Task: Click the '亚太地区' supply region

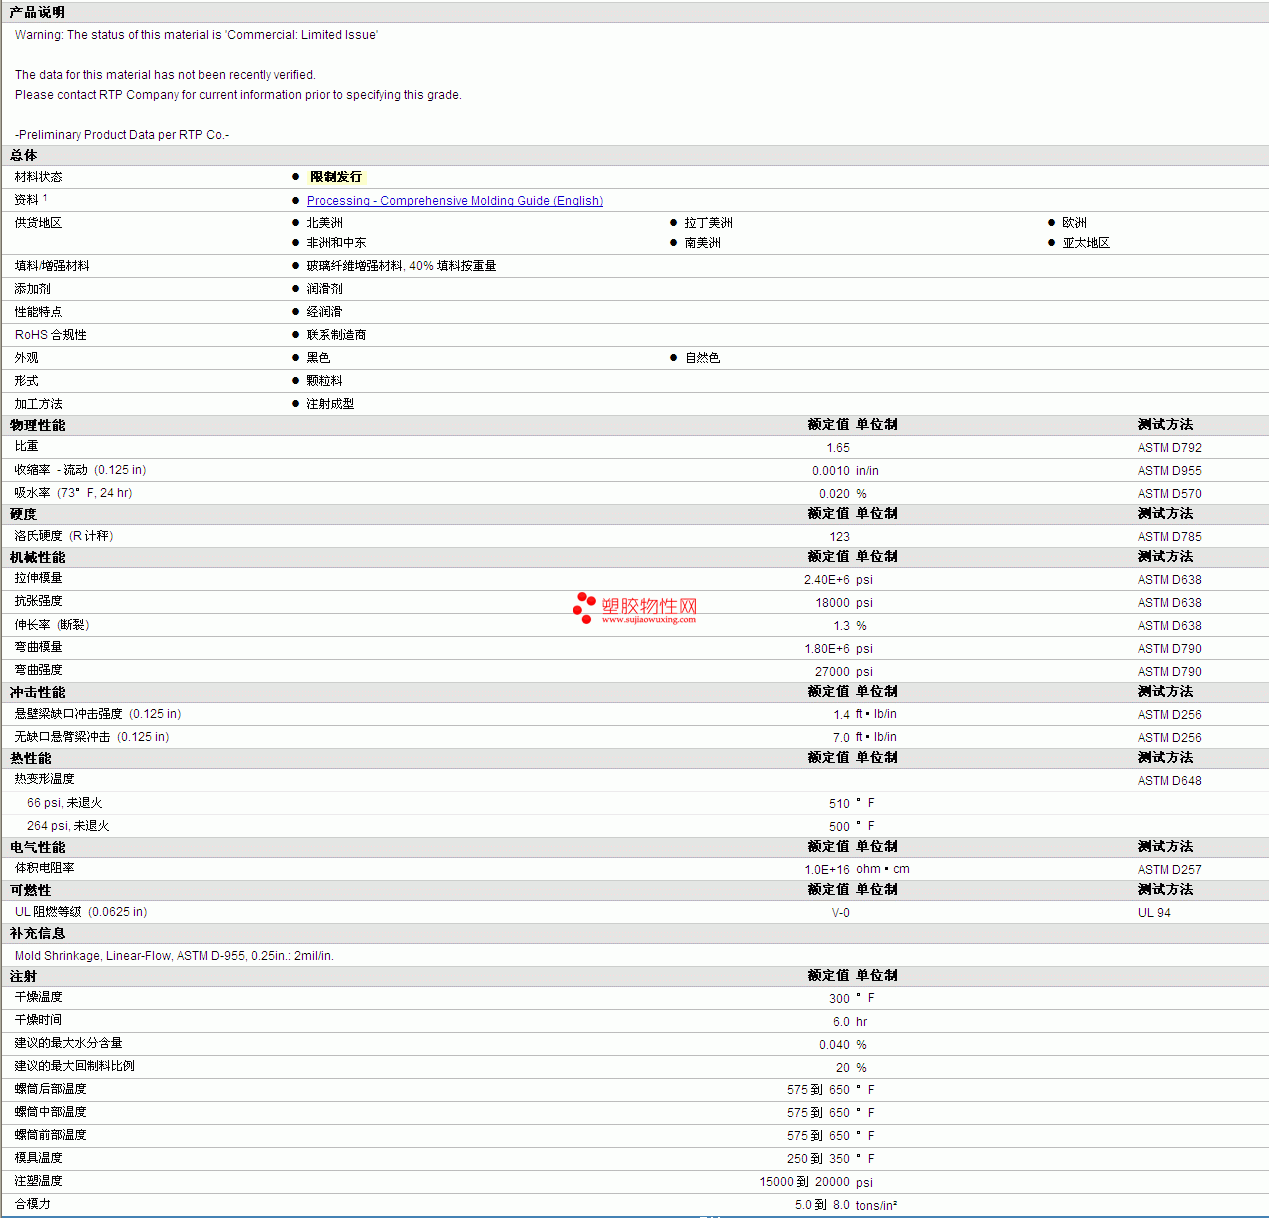Action: [1086, 243]
